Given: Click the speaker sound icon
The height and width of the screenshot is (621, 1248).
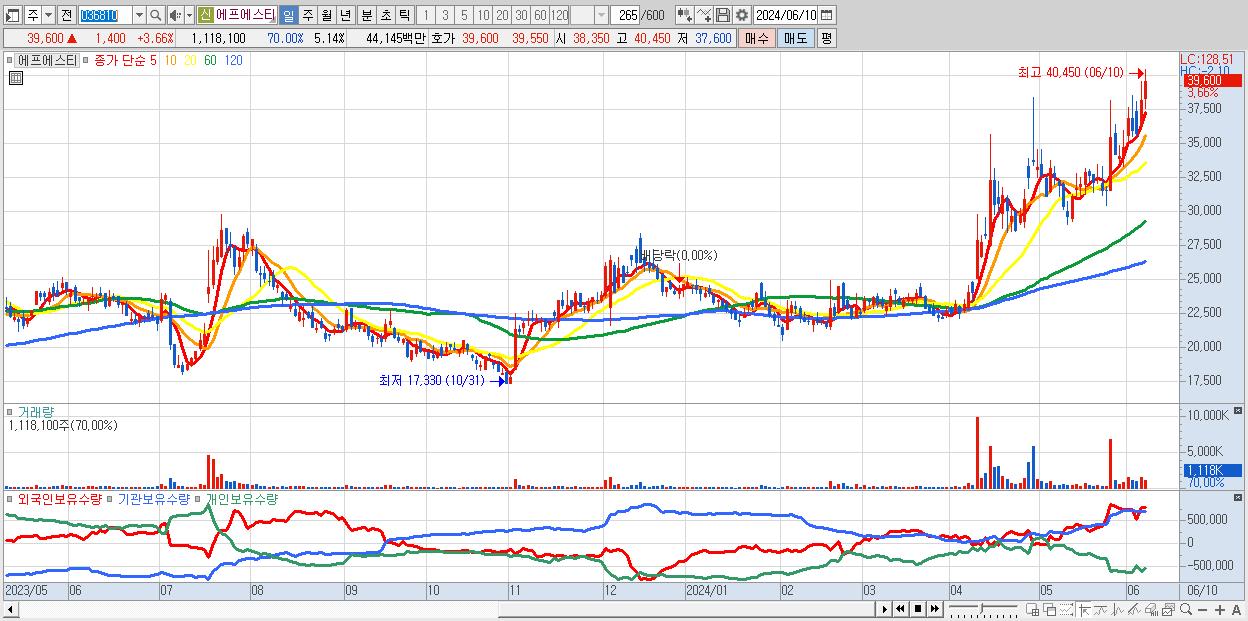Looking at the screenshot, I should (x=175, y=15).
